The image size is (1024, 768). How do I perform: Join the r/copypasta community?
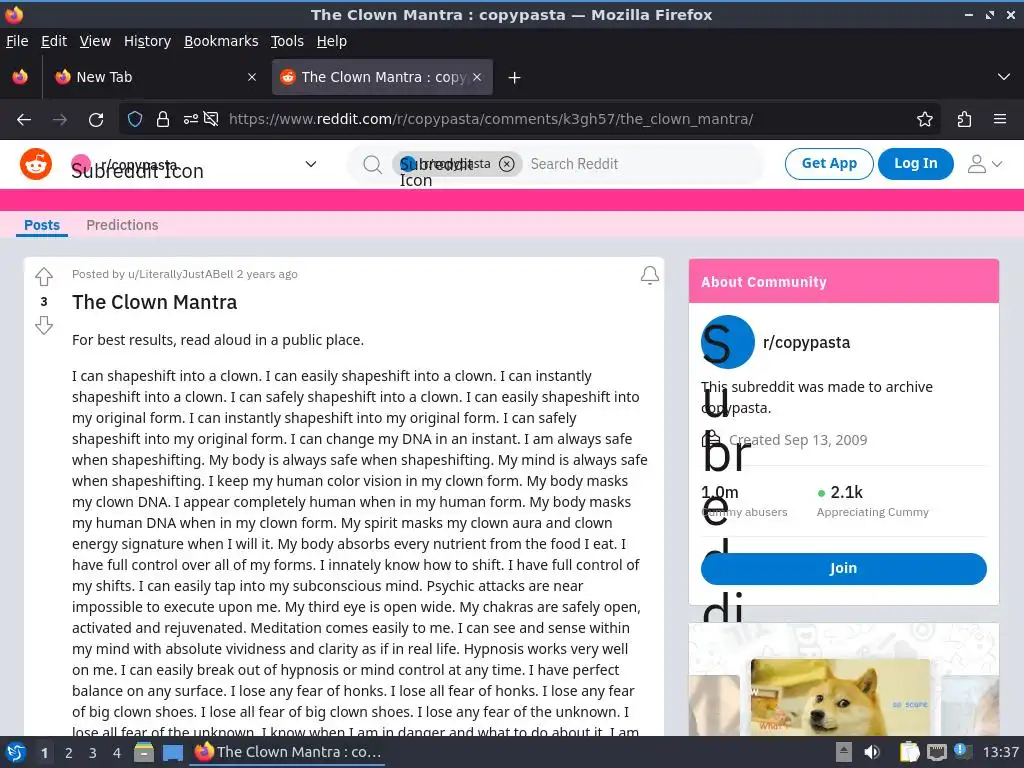(843, 568)
